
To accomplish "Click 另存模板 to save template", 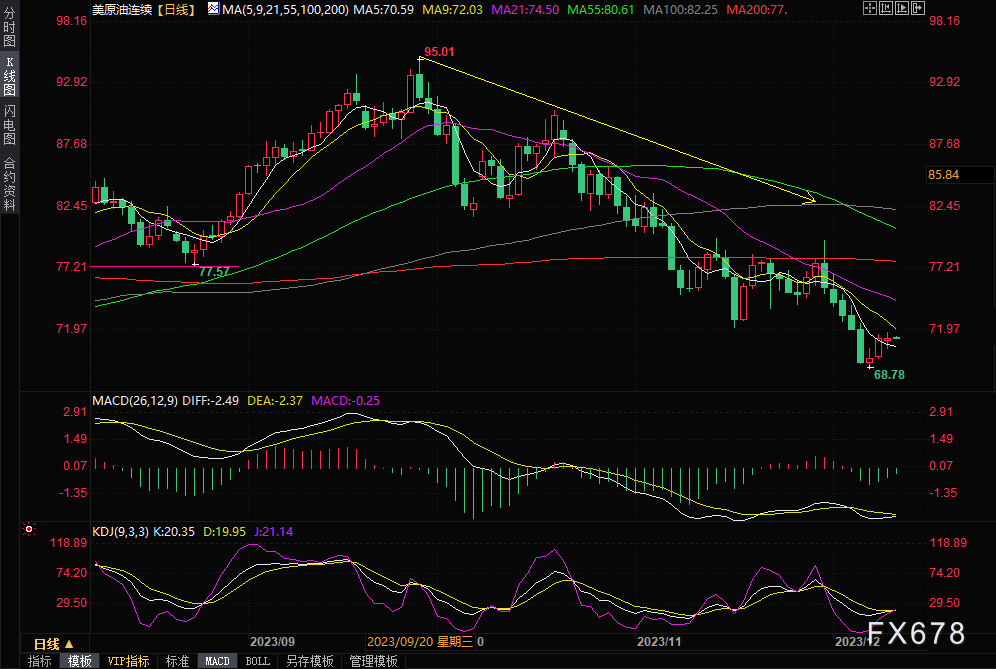I will point(309,661).
